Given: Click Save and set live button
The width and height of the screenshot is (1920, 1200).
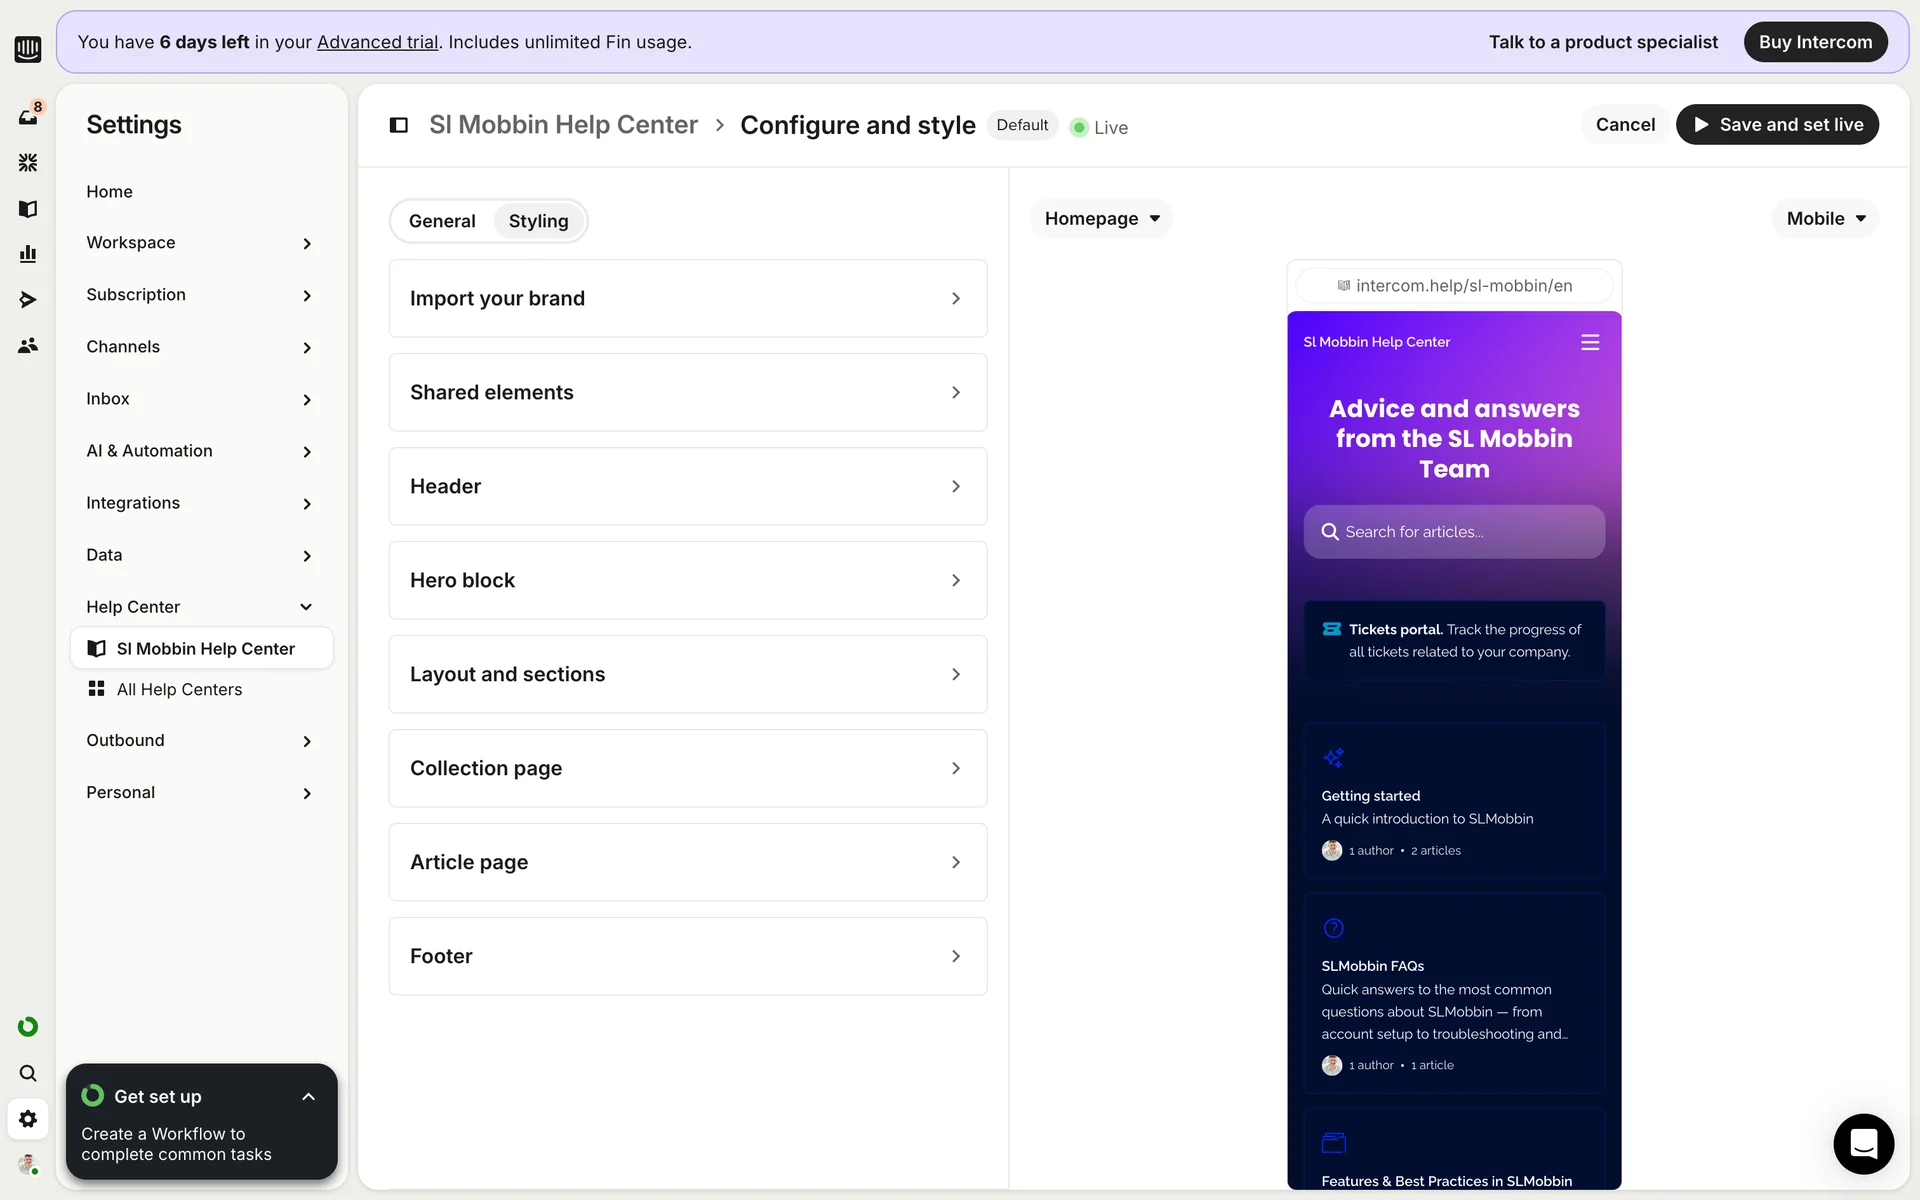Looking at the screenshot, I should click(1777, 125).
